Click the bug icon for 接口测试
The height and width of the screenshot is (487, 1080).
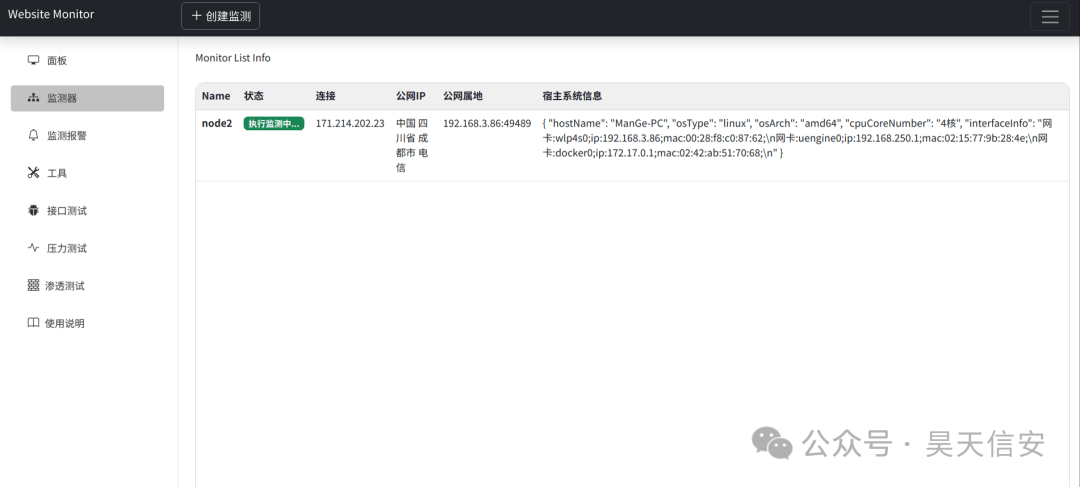pos(33,210)
